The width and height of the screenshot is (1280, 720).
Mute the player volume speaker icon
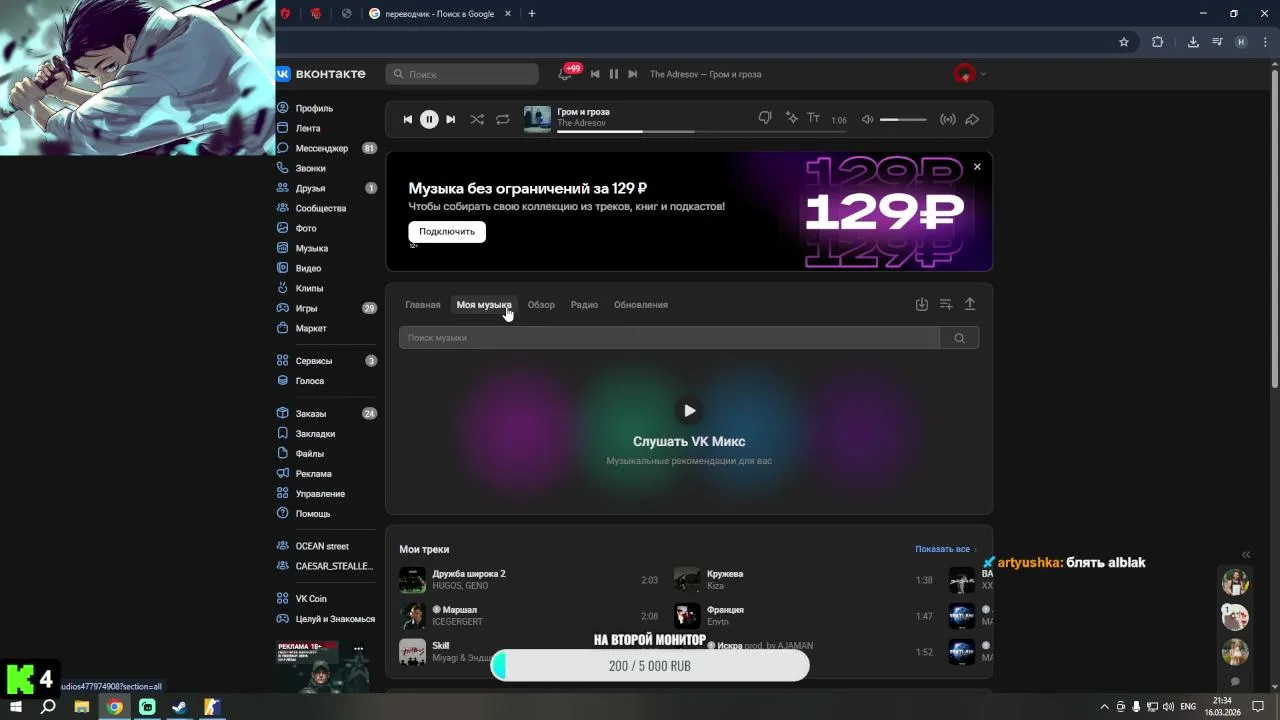click(867, 119)
